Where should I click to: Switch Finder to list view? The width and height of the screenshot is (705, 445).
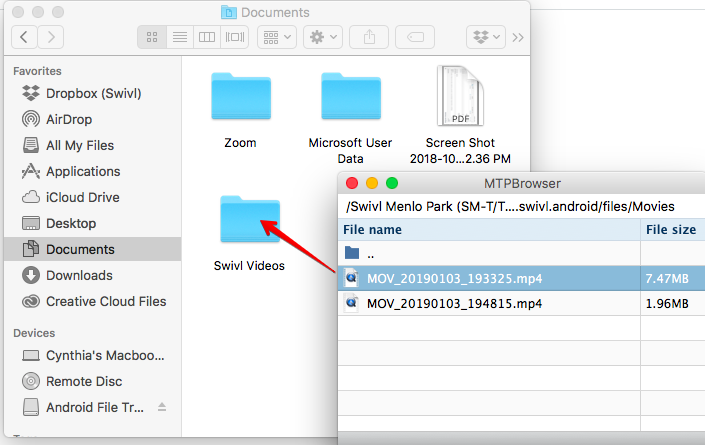click(180, 37)
